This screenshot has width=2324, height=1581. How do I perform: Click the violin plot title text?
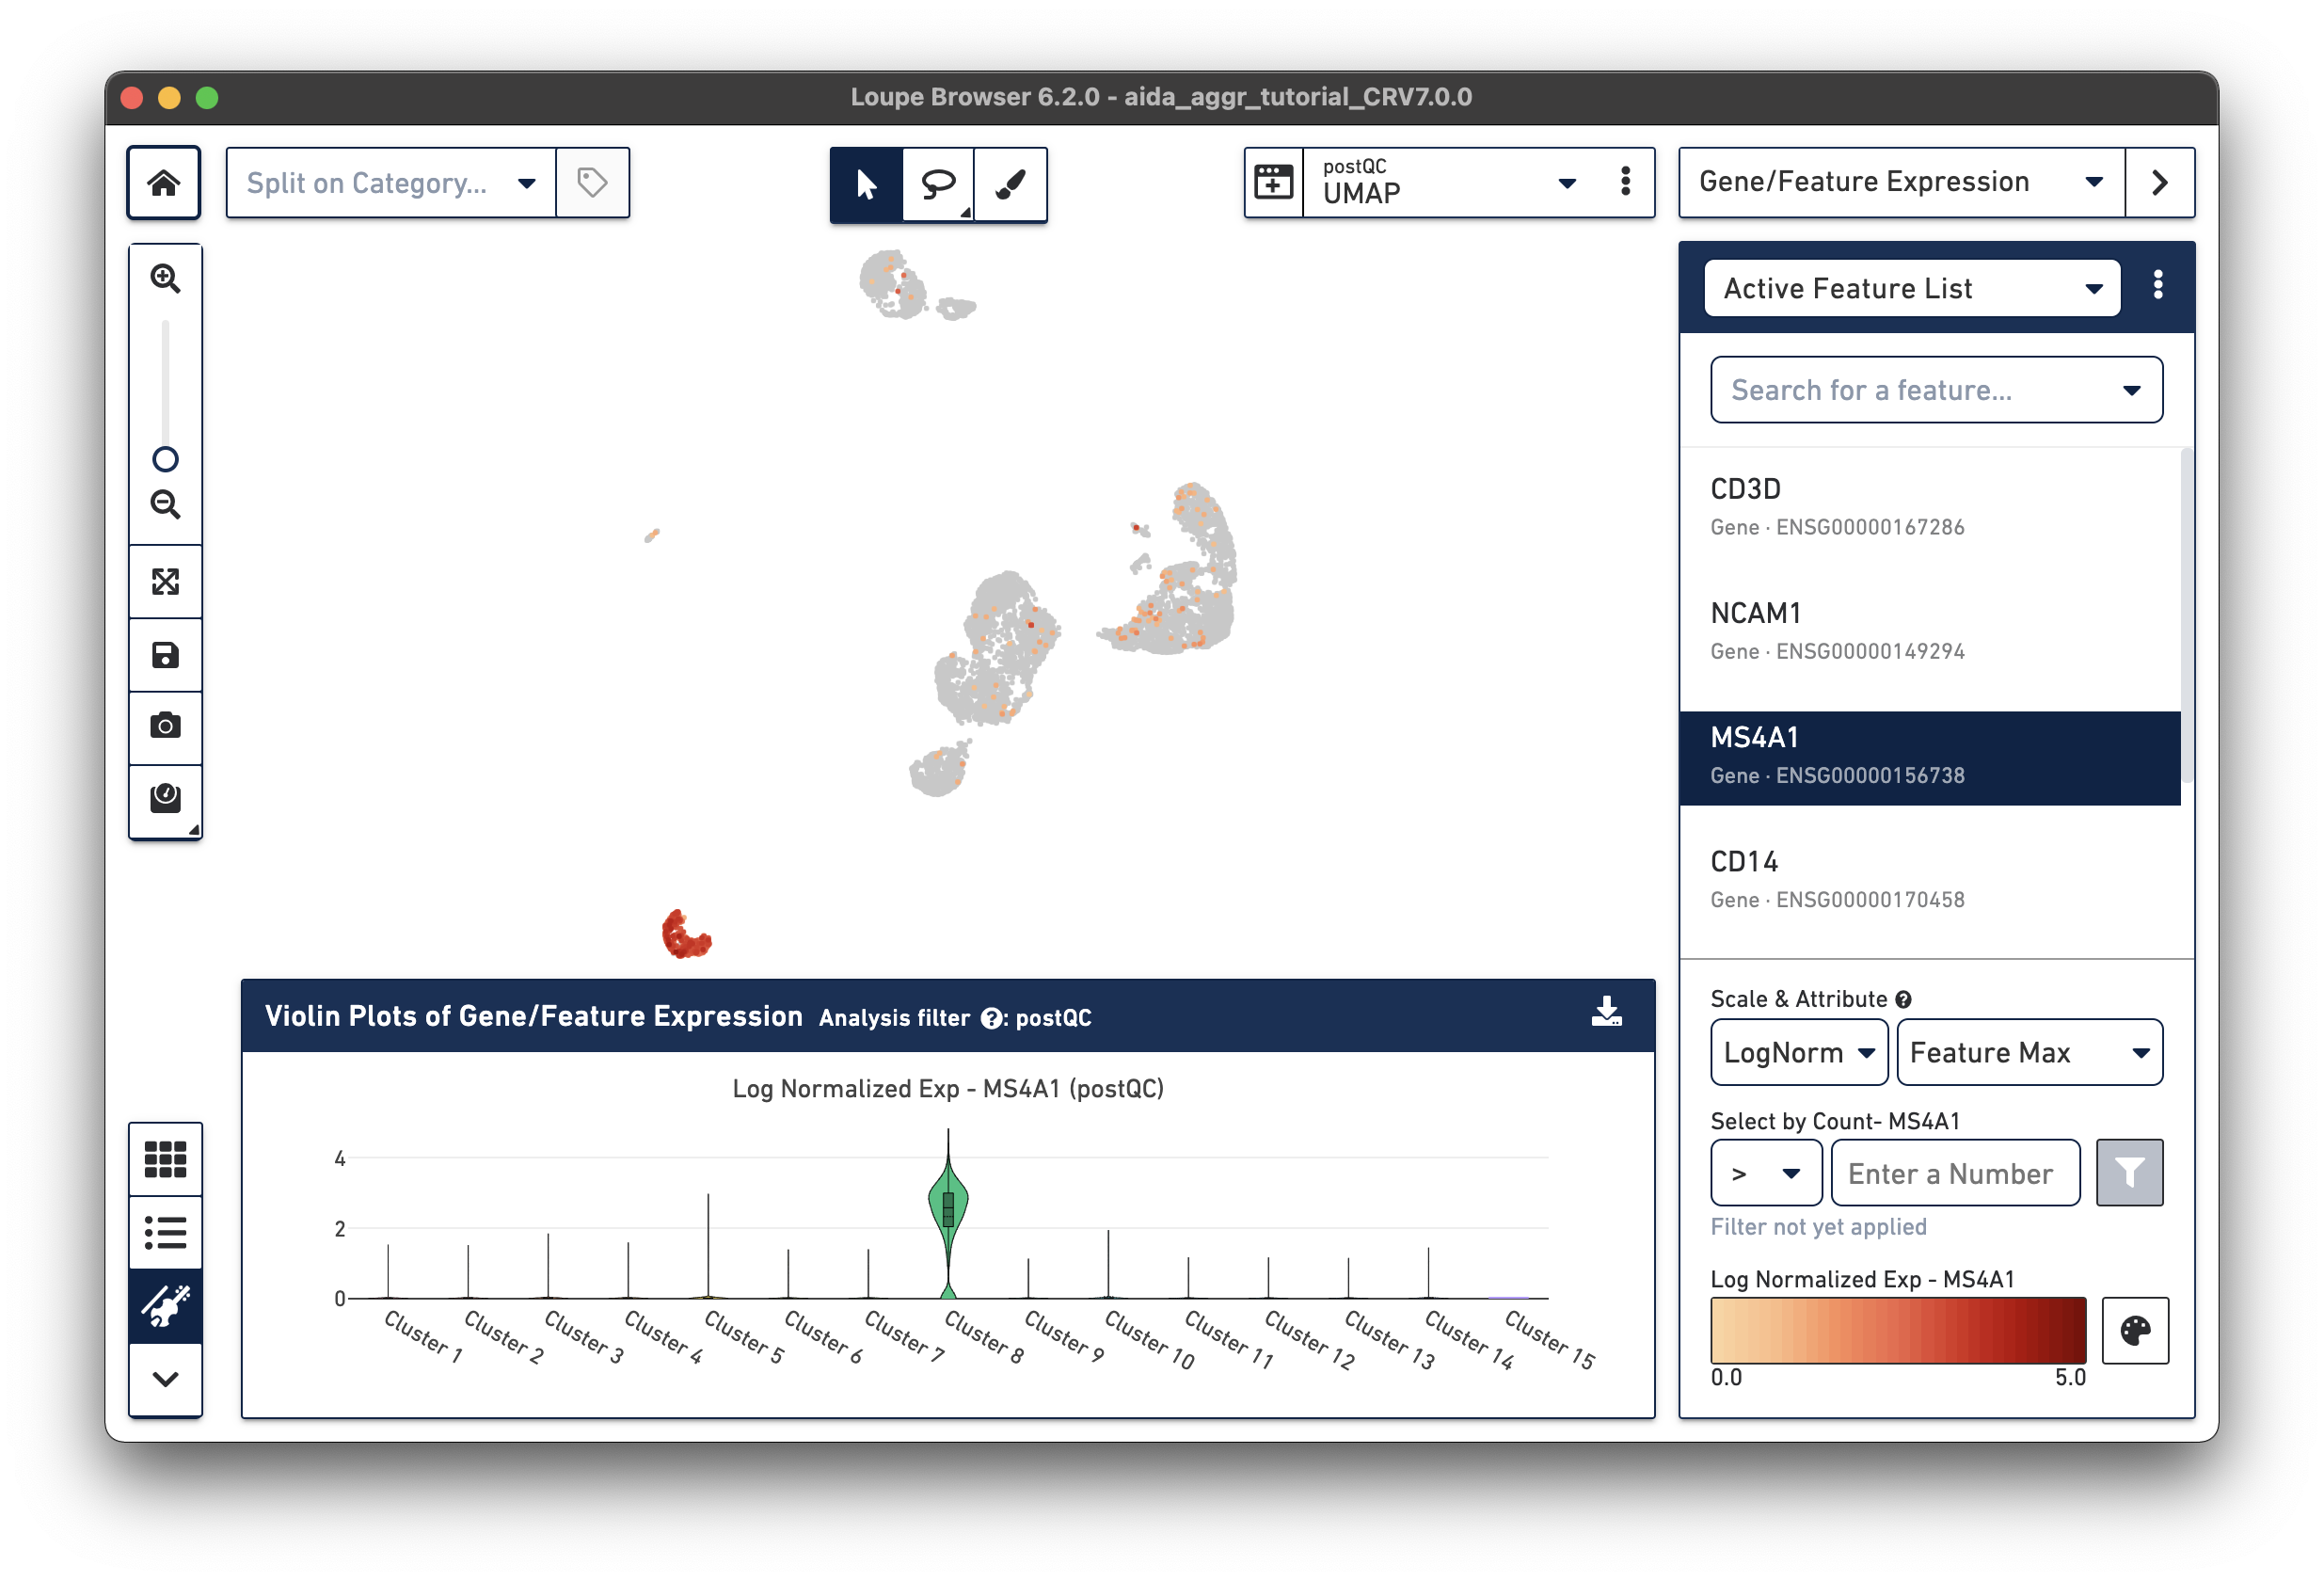click(947, 1088)
